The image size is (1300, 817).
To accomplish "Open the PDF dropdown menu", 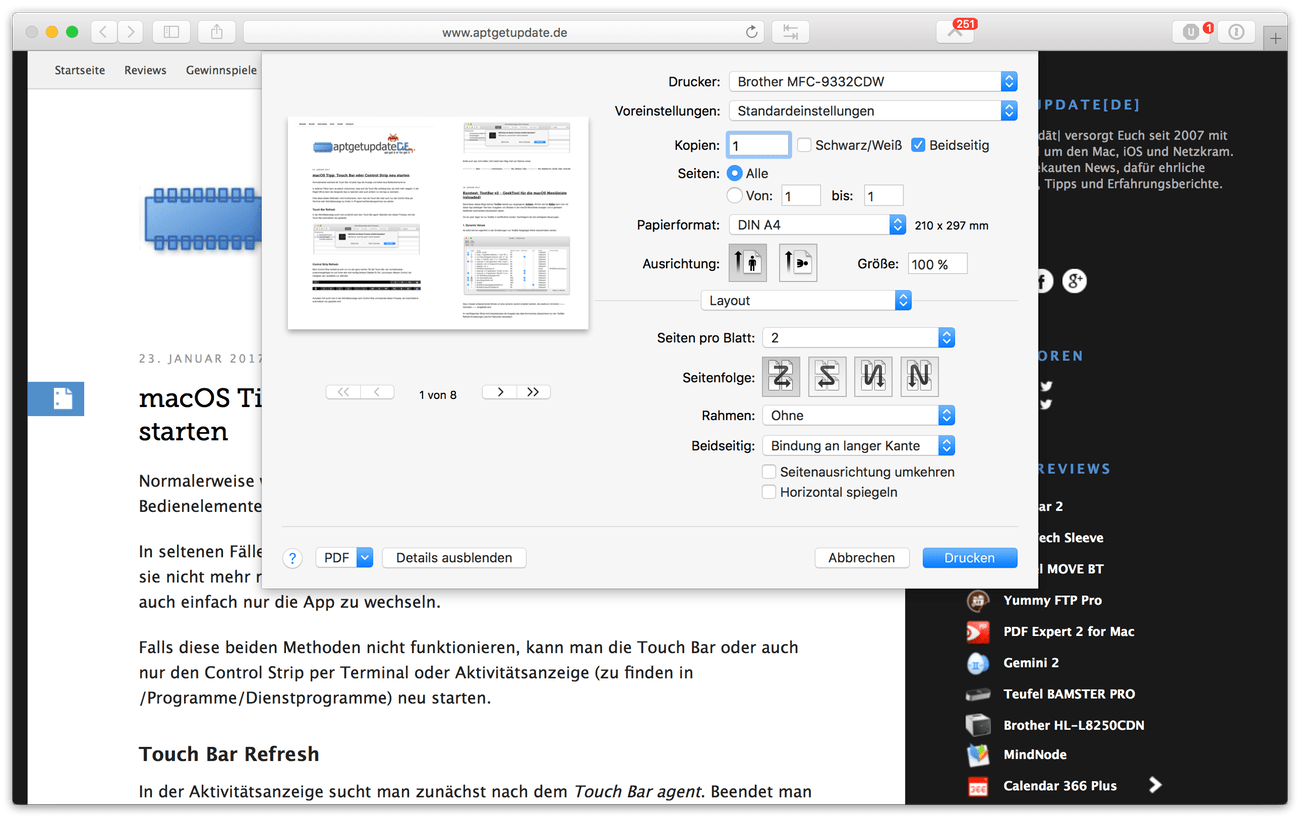I will (344, 558).
